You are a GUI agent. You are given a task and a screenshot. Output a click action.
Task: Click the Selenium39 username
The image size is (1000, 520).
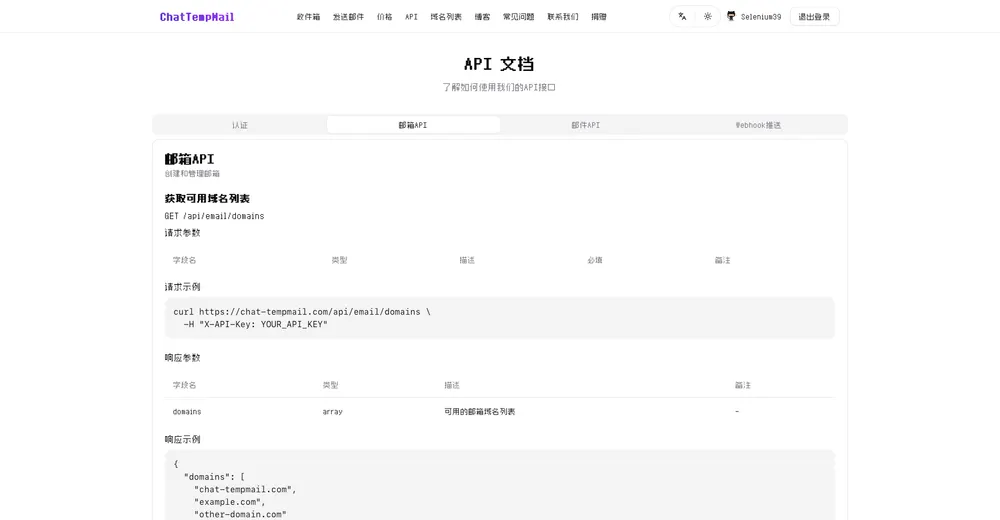point(761,17)
